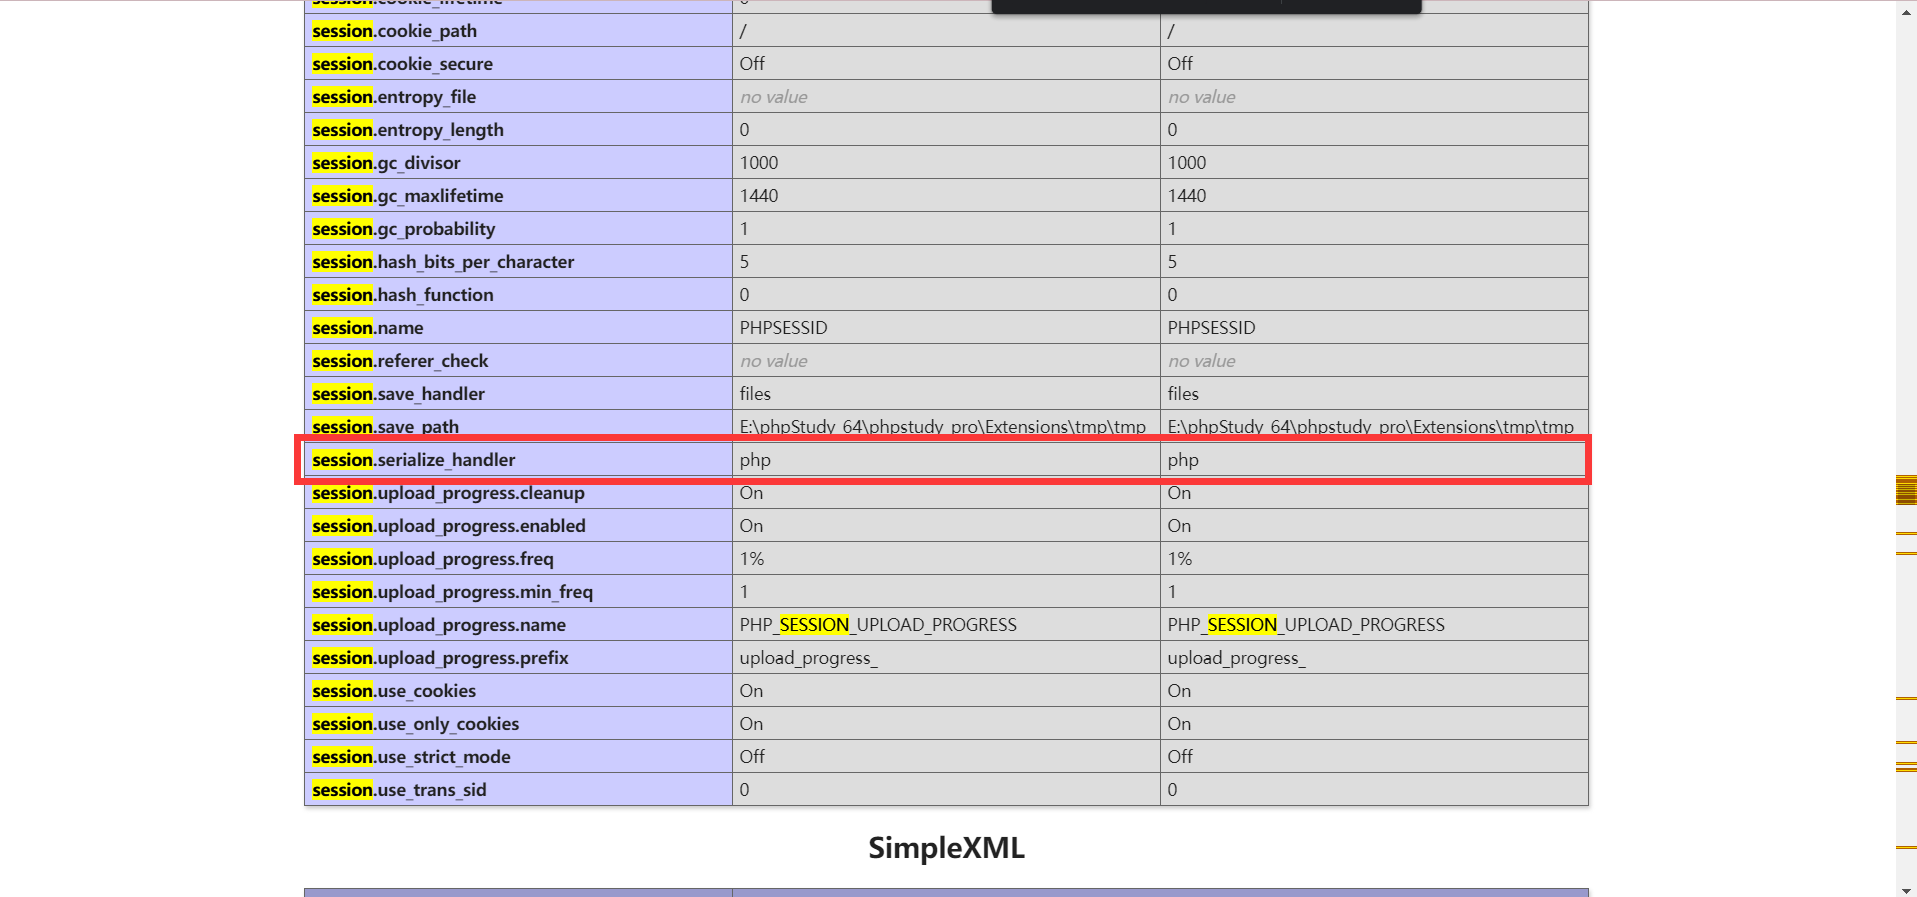The height and width of the screenshot is (897, 1917).
Task: Click the session.gc_maxlifetime directive
Action: coord(408,196)
